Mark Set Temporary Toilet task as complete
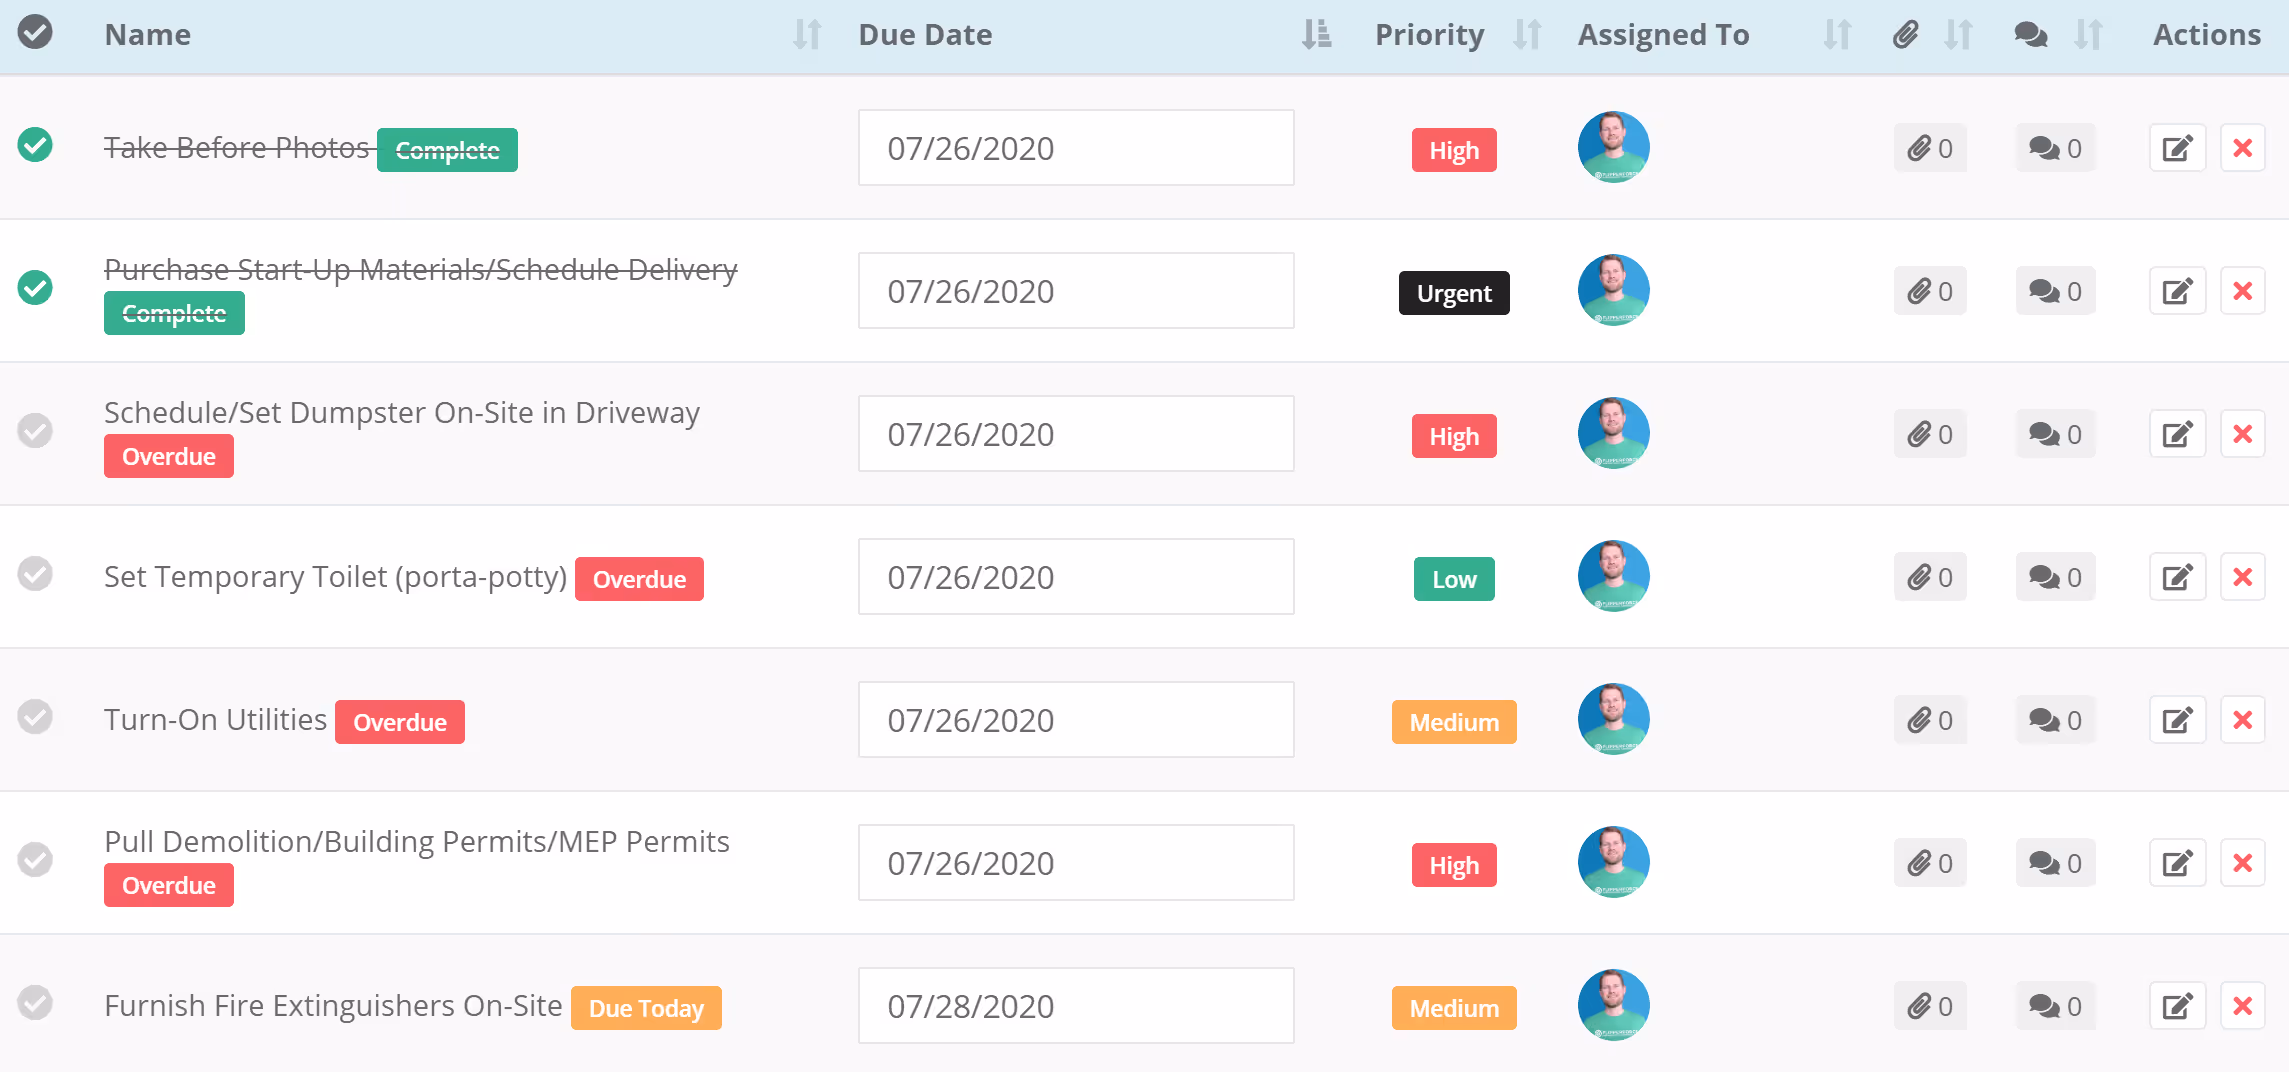 [35, 574]
